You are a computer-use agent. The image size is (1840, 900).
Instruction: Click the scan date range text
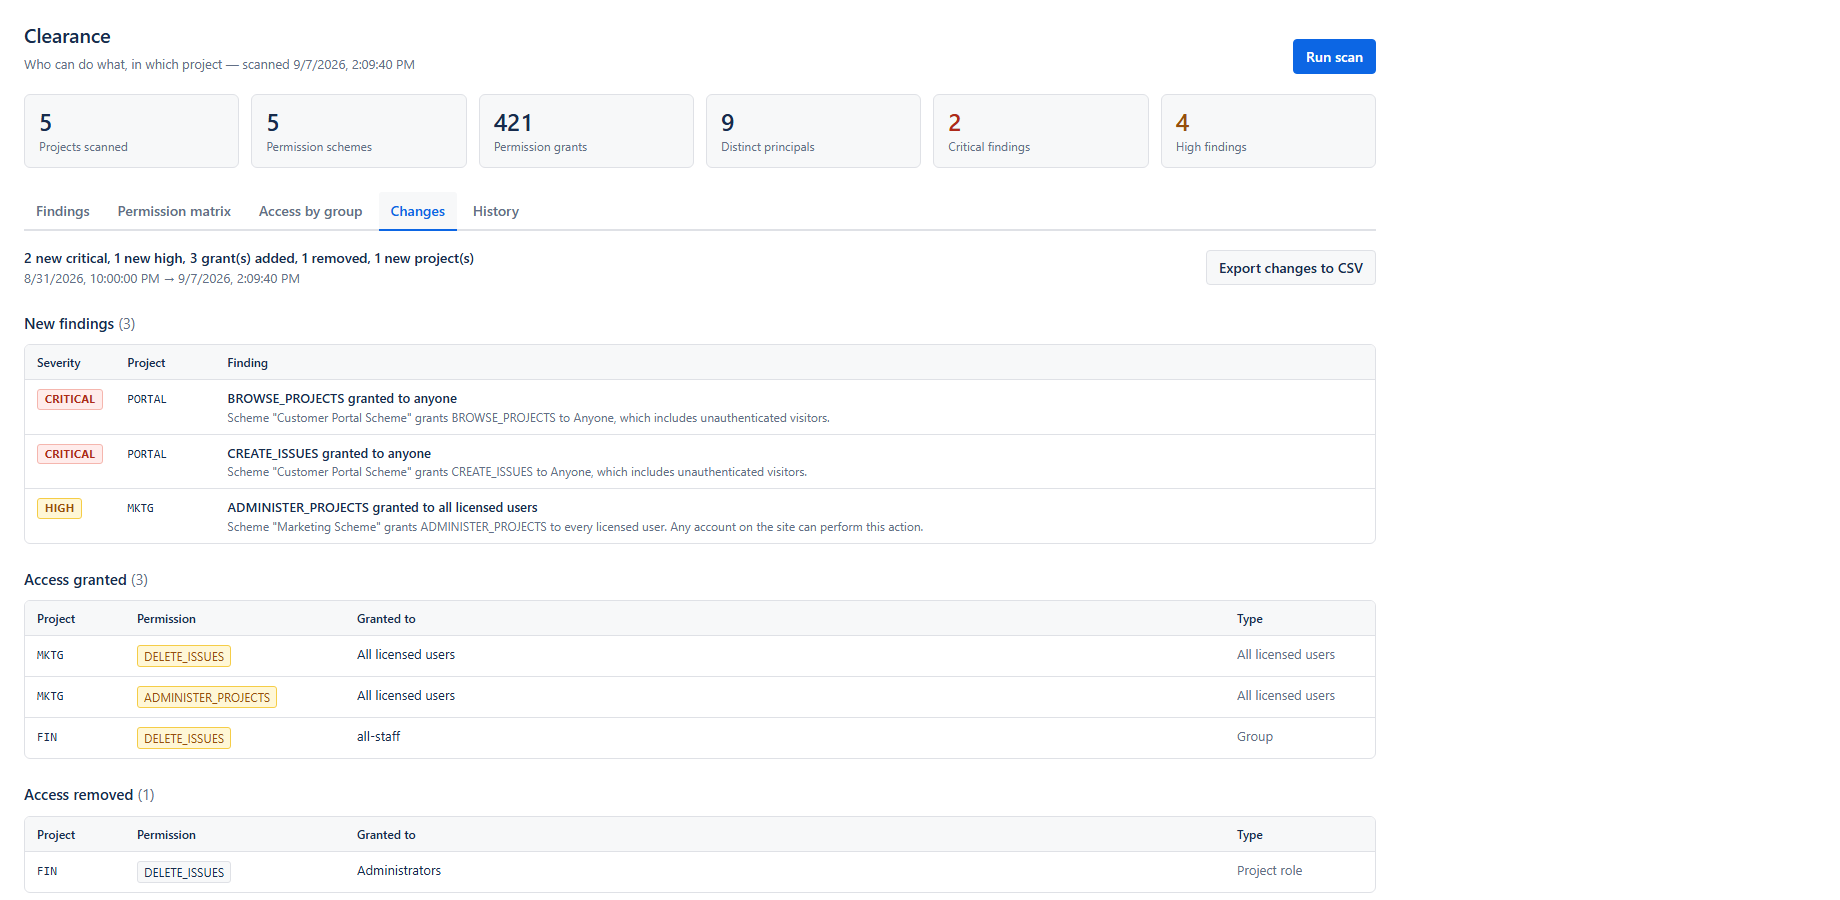pos(162,279)
